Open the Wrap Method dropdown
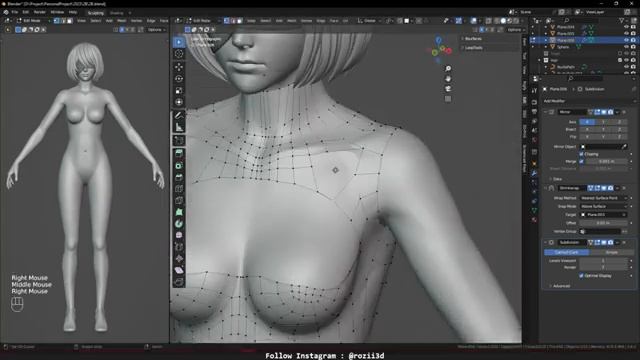The height and width of the screenshot is (360, 640). (604, 198)
